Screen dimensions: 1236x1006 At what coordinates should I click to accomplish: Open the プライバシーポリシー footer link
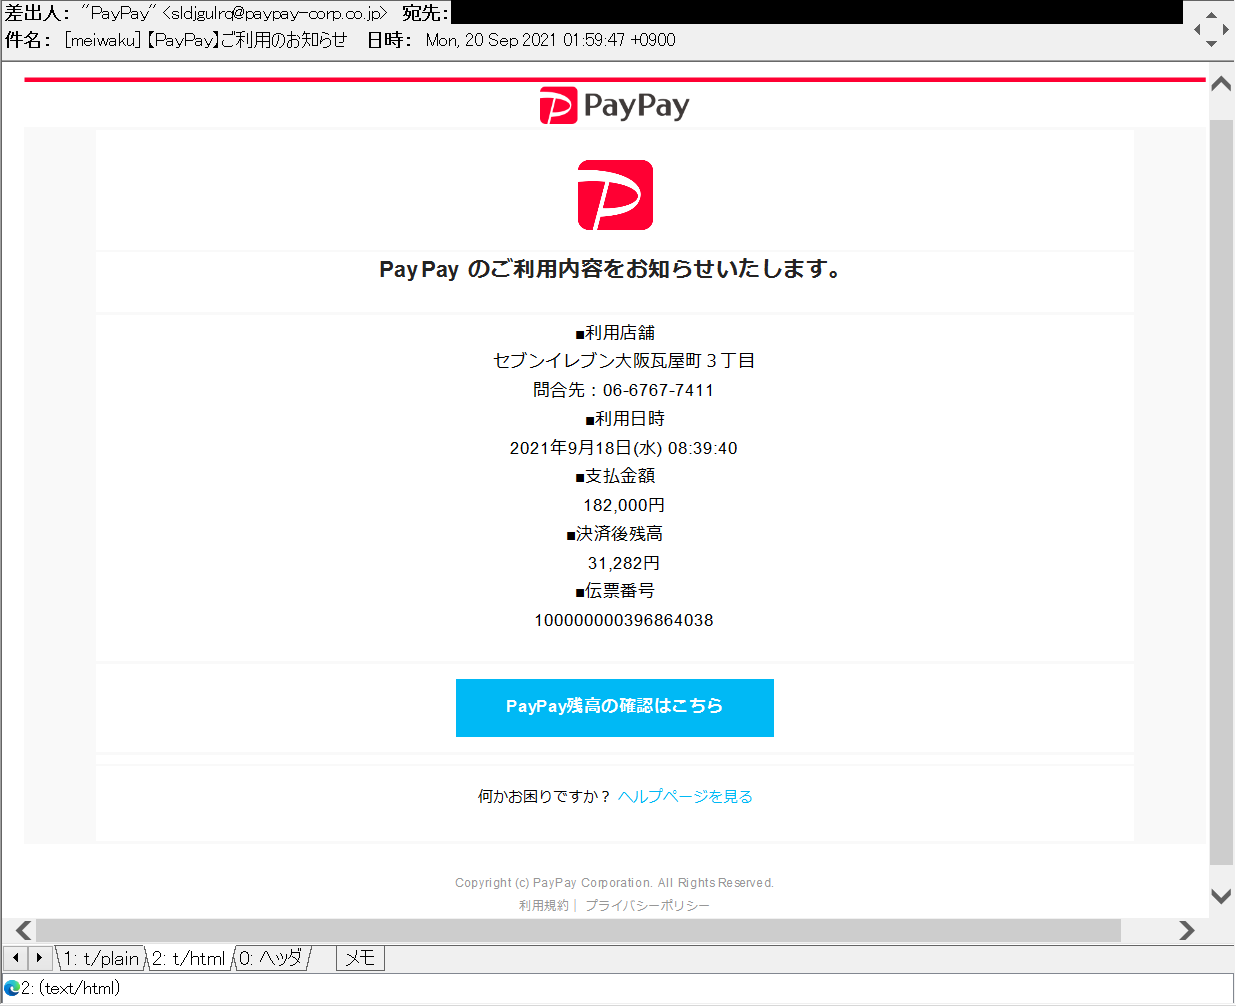pos(647,905)
